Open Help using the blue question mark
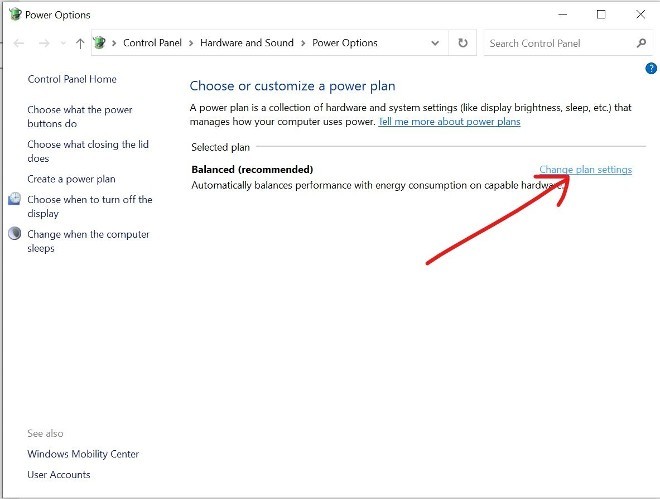 pos(651,68)
